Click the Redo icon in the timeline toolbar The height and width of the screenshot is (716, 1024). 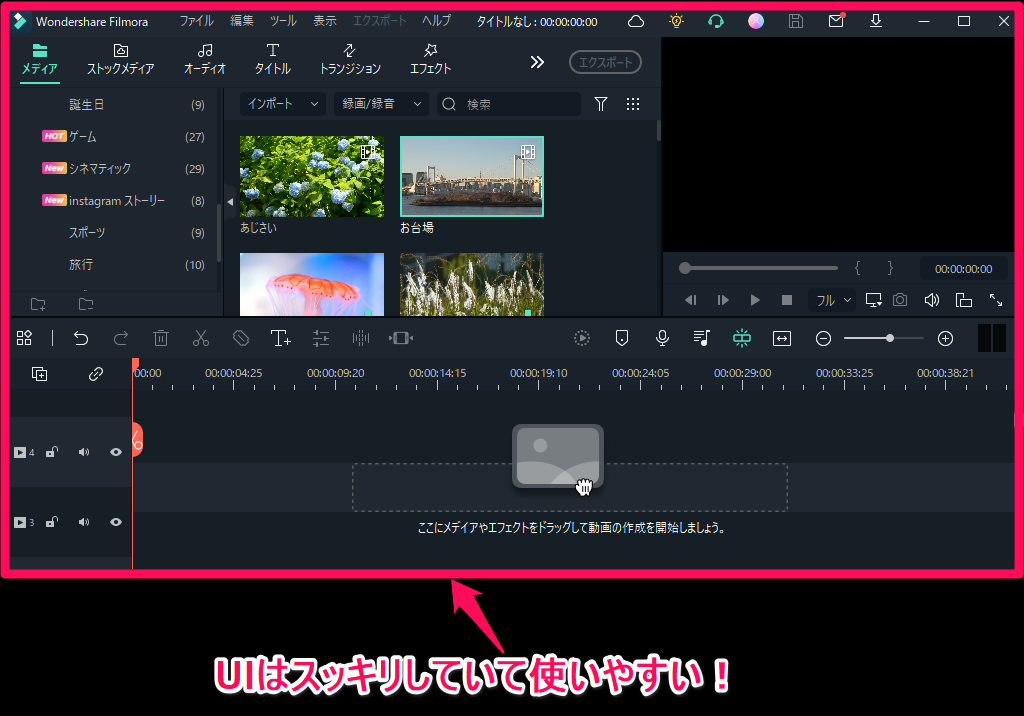(x=121, y=338)
